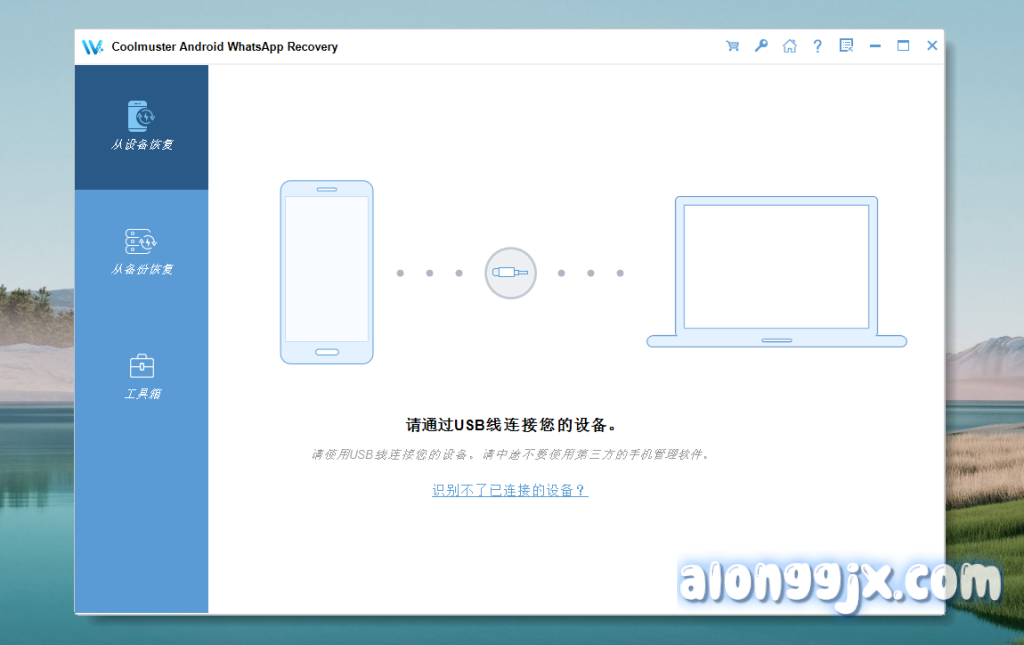
Task: Maximize the Coolmuster window
Action: [903, 46]
